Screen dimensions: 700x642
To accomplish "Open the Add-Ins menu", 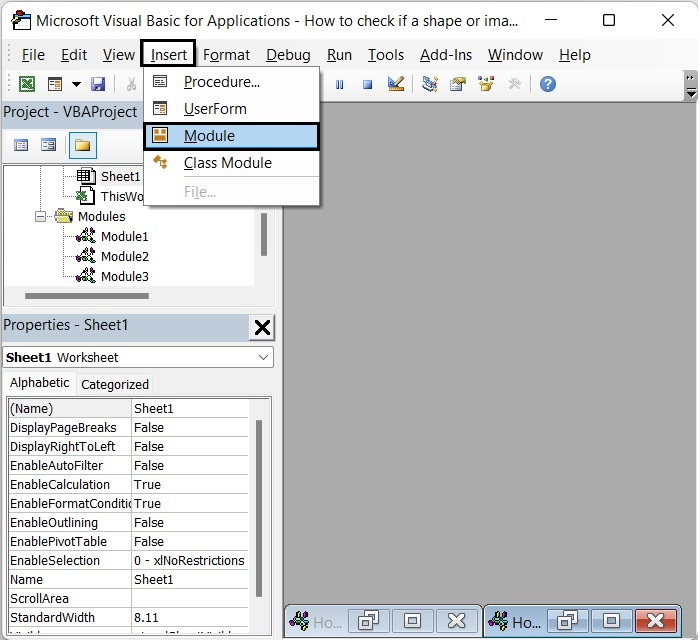I will point(446,54).
